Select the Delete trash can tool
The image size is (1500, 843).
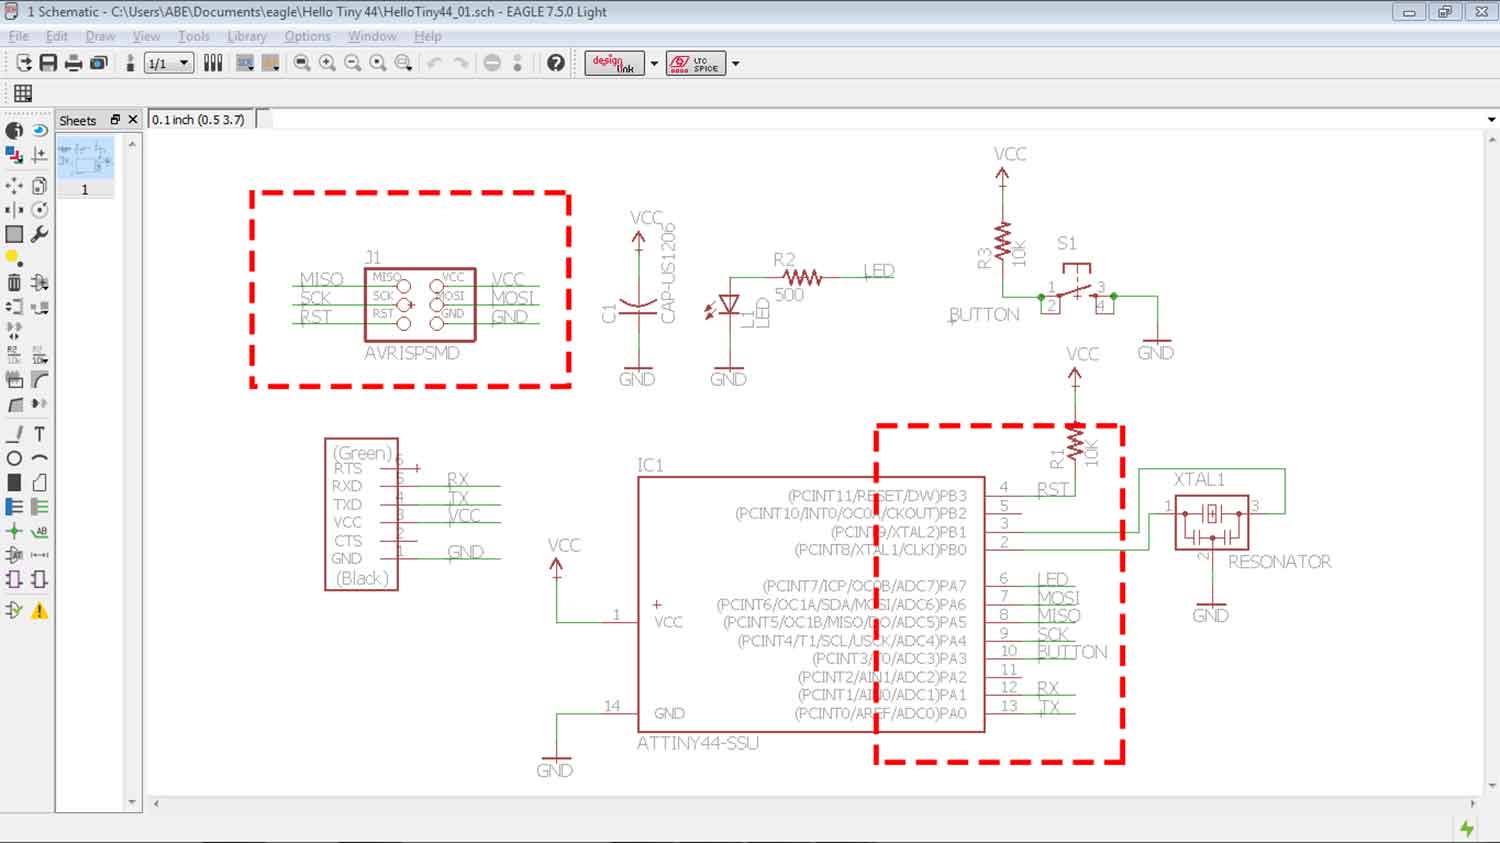pyautogui.click(x=14, y=282)
